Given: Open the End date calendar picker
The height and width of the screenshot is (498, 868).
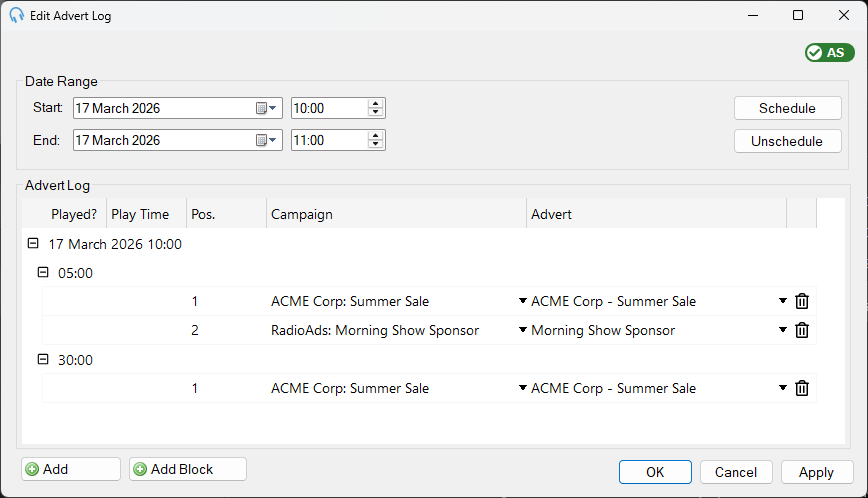Looking at the screenshot, I should coord(266,140).
